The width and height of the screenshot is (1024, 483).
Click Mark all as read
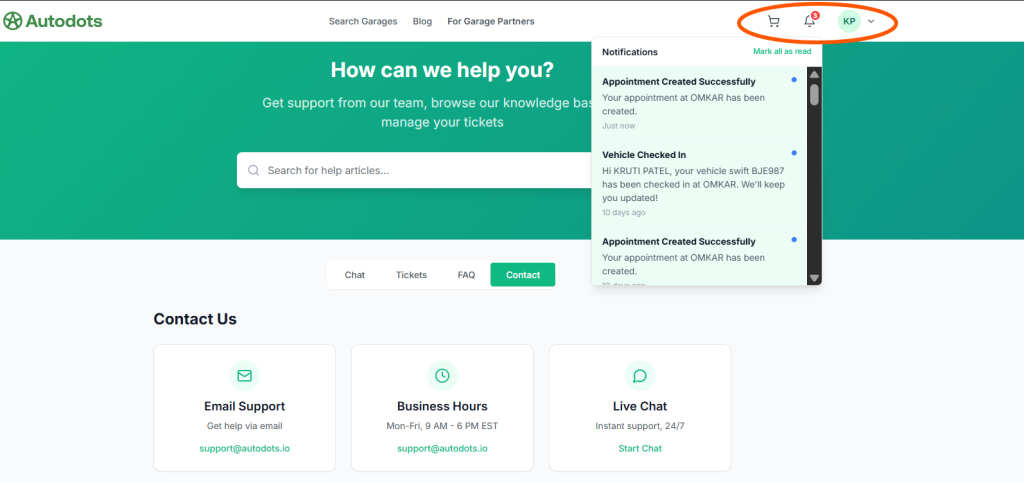tap(782, 52)
